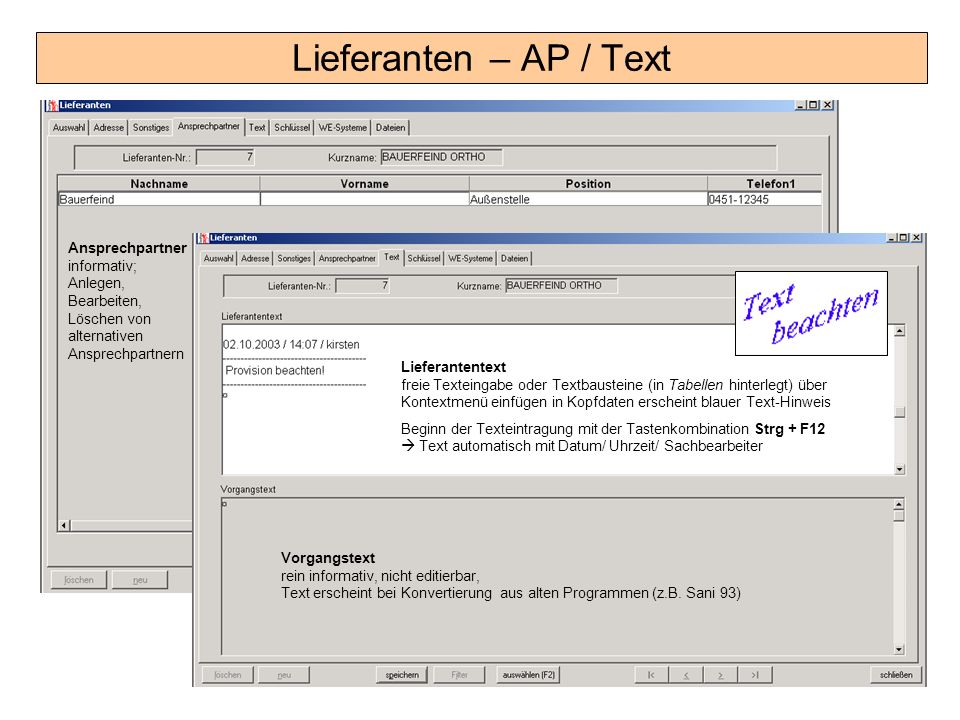Open the Auswahl tab in the back Lieferanten window

[69, 127]
